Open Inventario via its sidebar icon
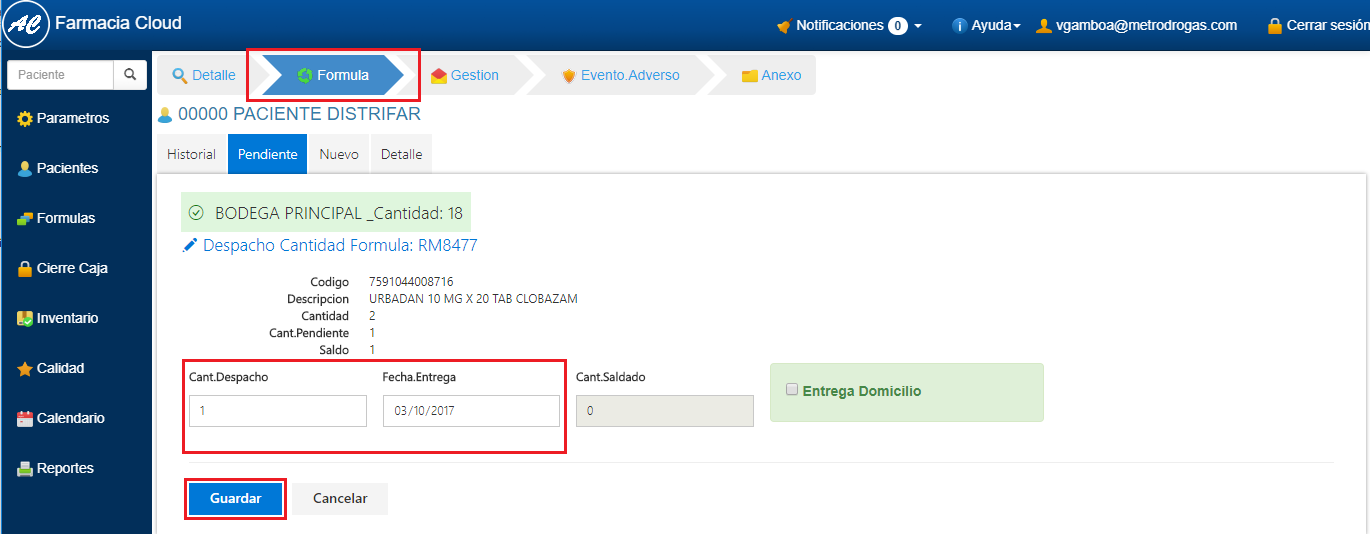Viewport: 1370px width, 534px height. (x=25, y=319)
